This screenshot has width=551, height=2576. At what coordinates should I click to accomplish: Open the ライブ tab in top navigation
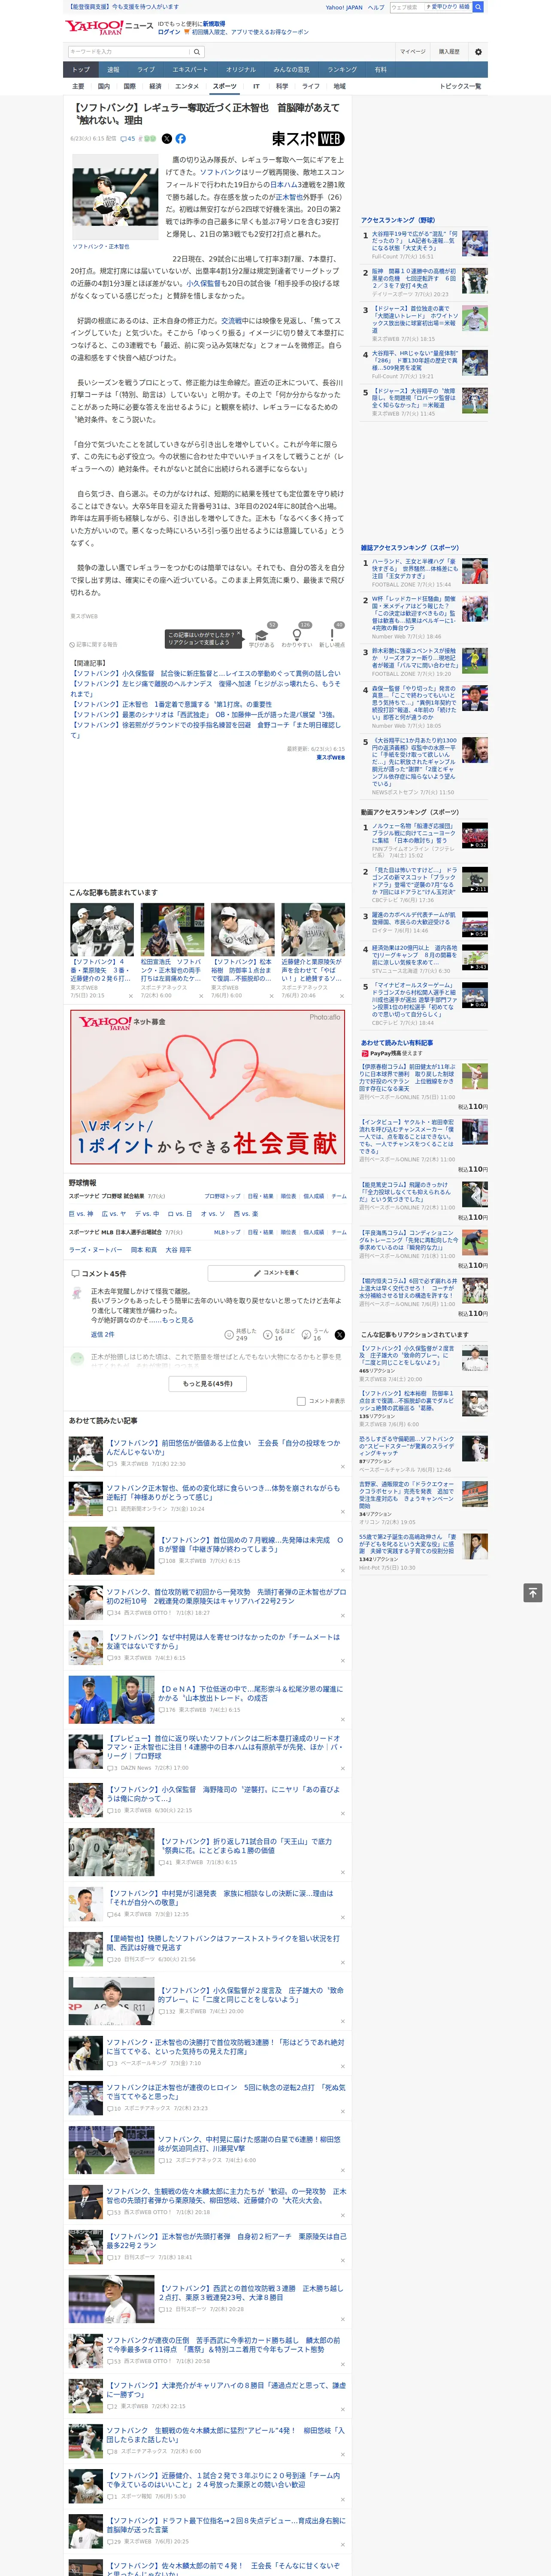(146, 70)
